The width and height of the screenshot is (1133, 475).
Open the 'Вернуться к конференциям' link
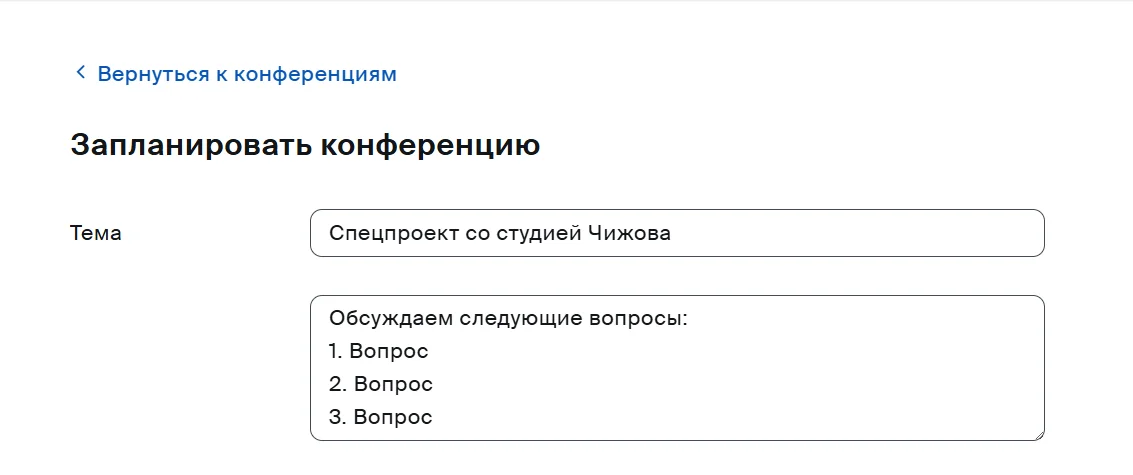tap(246, 74)
